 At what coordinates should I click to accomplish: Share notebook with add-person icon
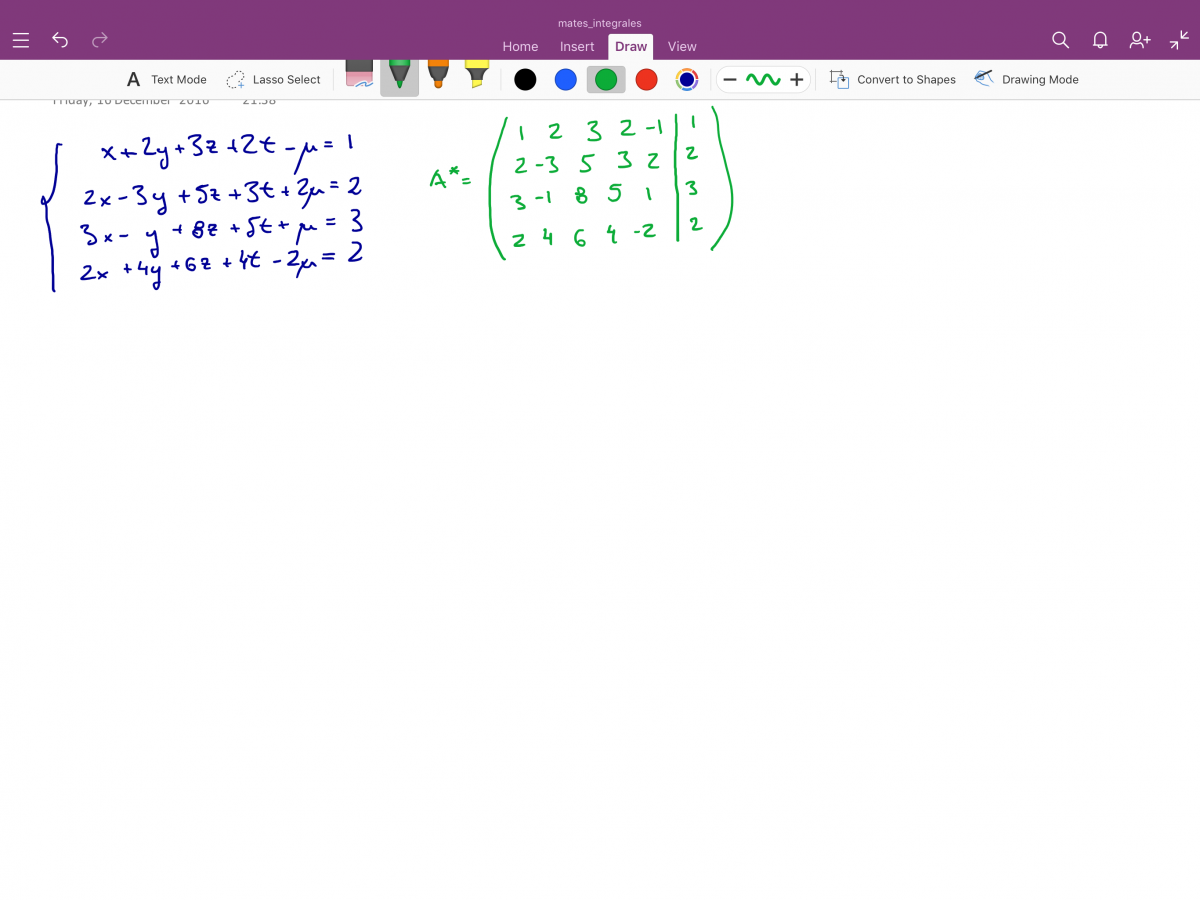tap(1140, 40)
